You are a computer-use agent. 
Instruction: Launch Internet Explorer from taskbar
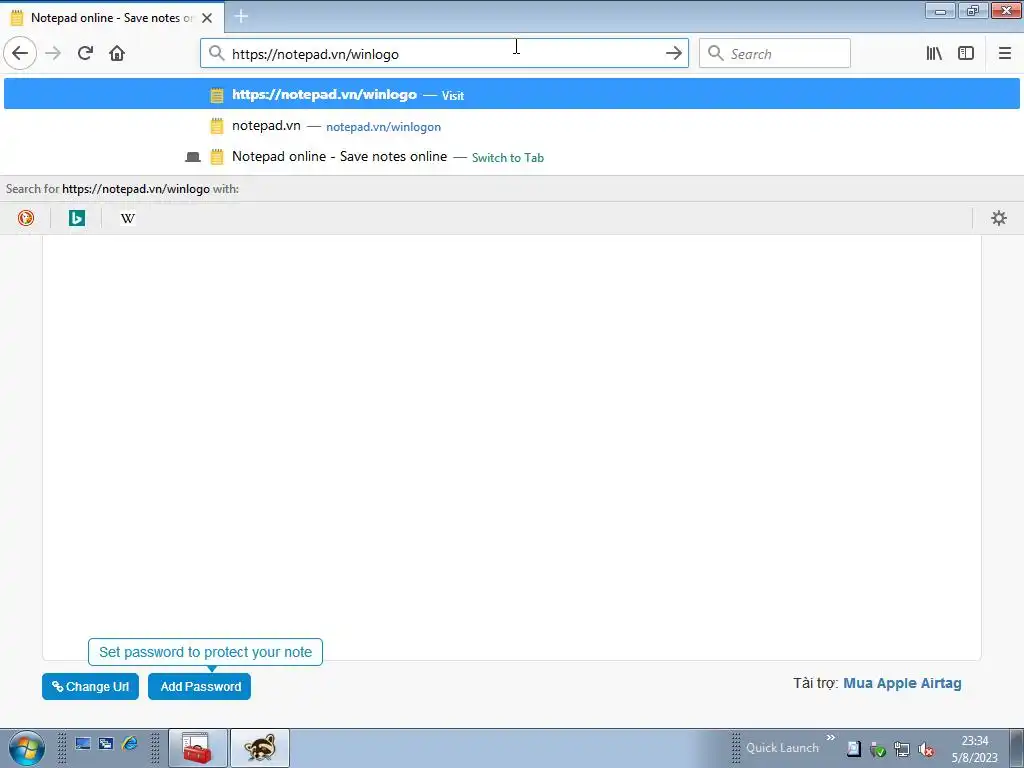(130, 743)
